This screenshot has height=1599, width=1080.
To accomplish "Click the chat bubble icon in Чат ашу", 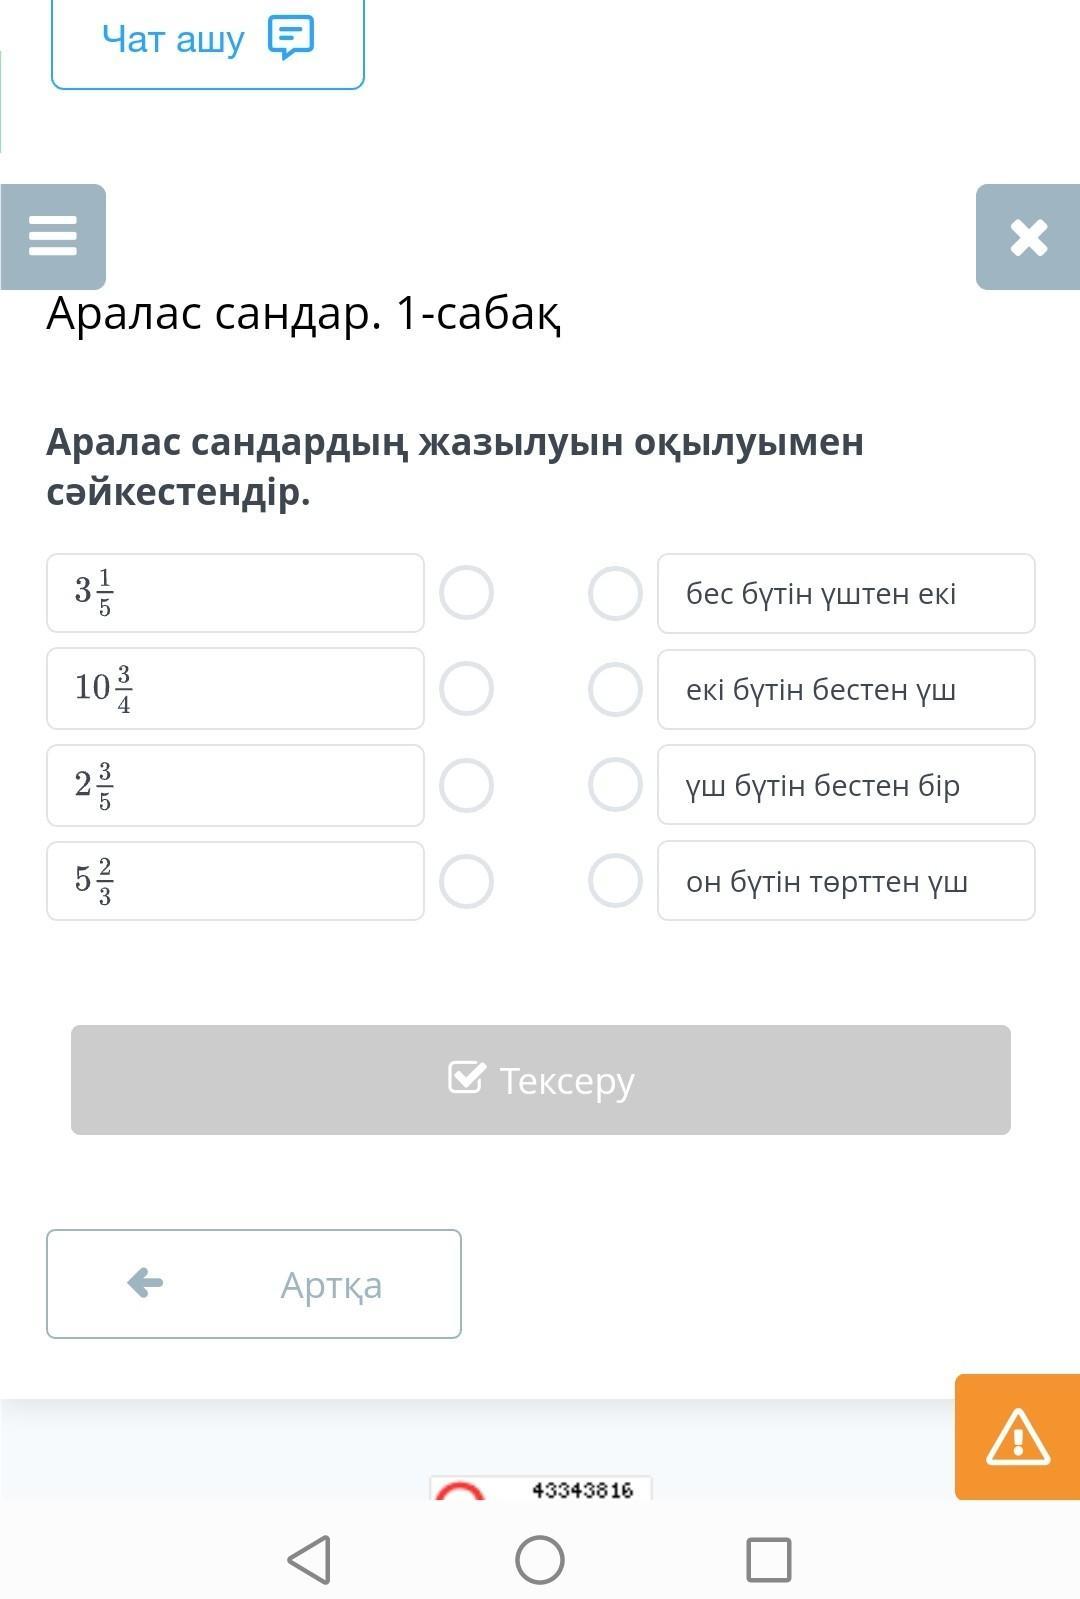I will point(291,38).
